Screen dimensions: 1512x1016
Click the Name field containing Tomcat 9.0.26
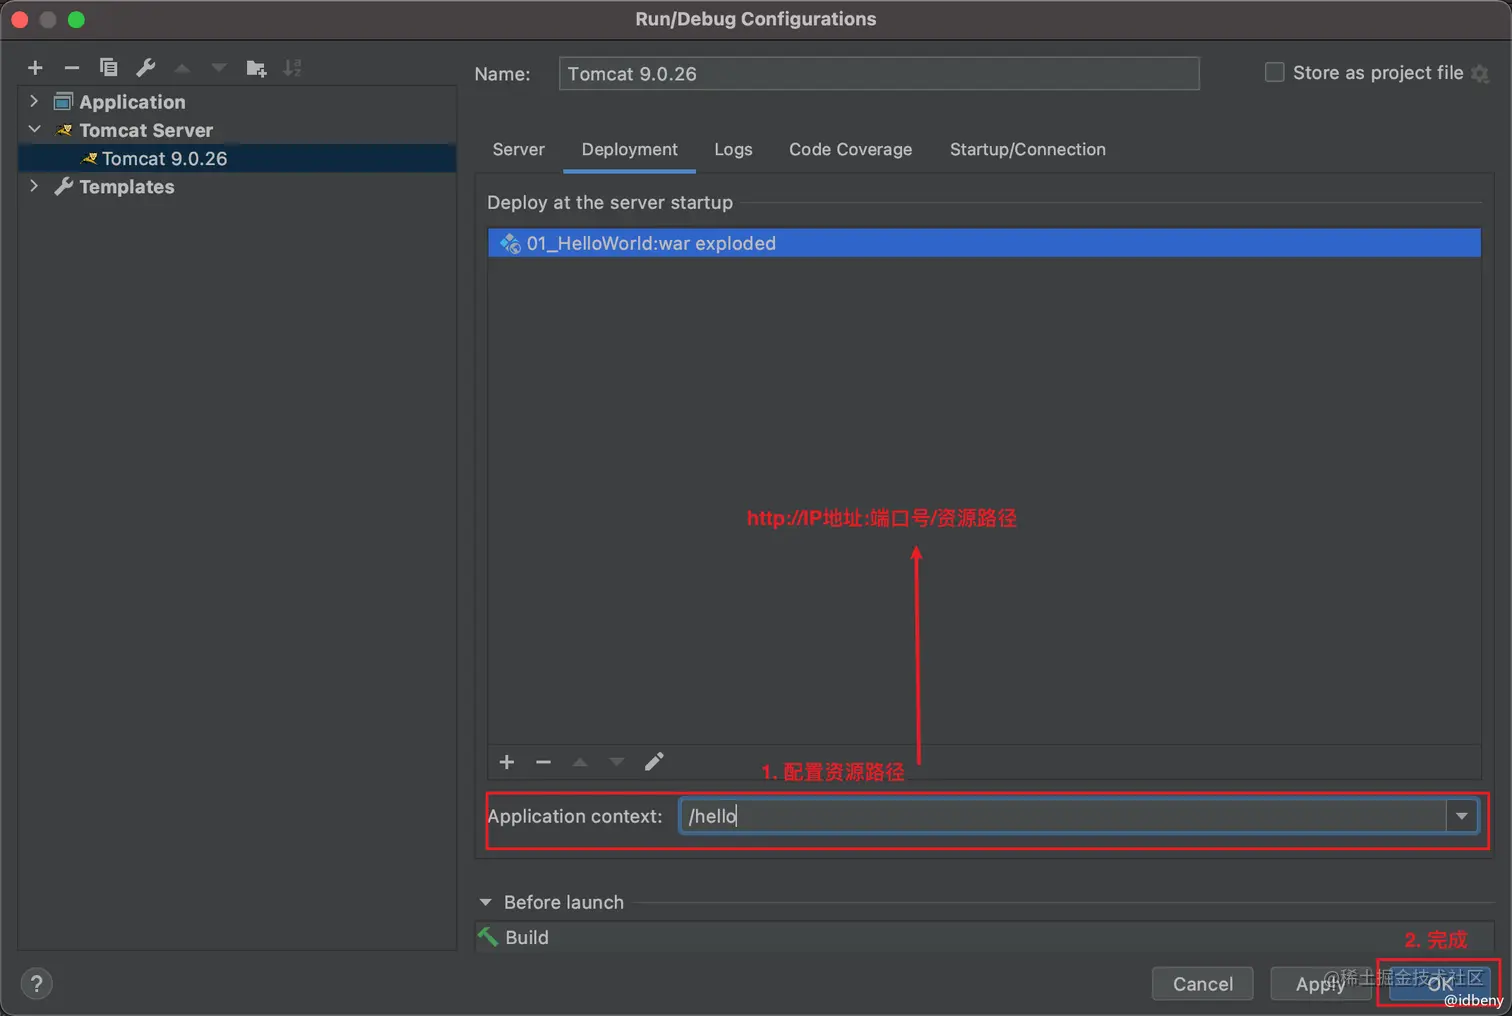pos(879,74)
